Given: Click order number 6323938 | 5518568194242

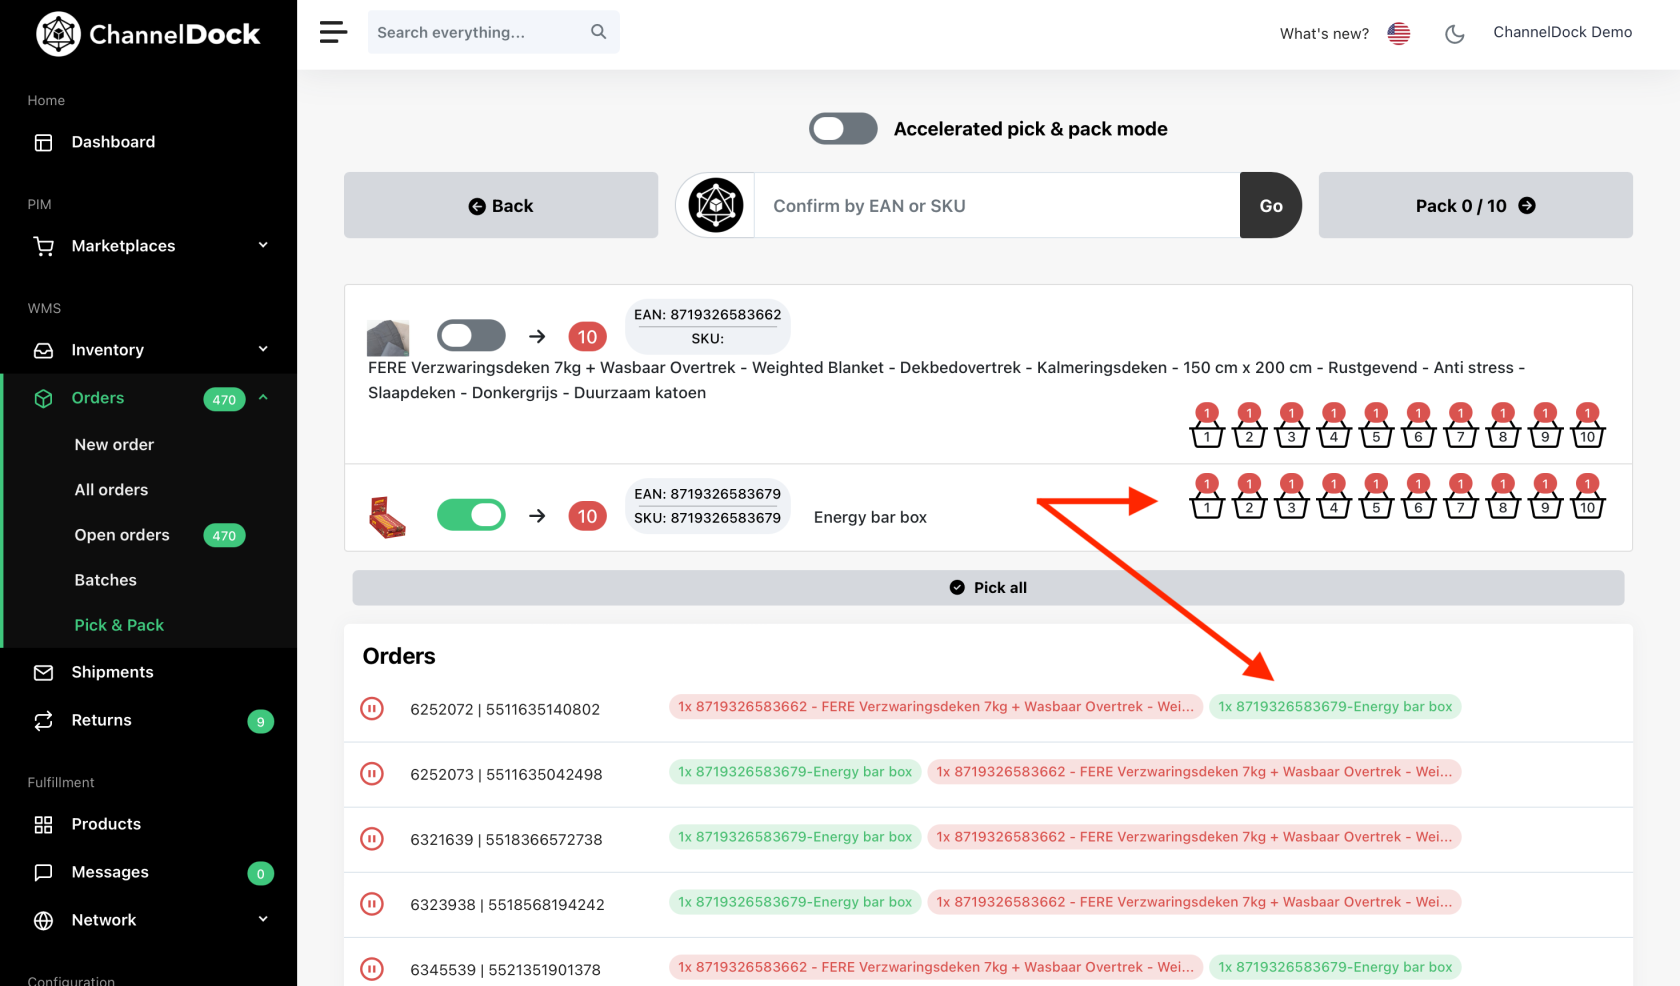Looking at the screenshot, I should coord(507,905).
